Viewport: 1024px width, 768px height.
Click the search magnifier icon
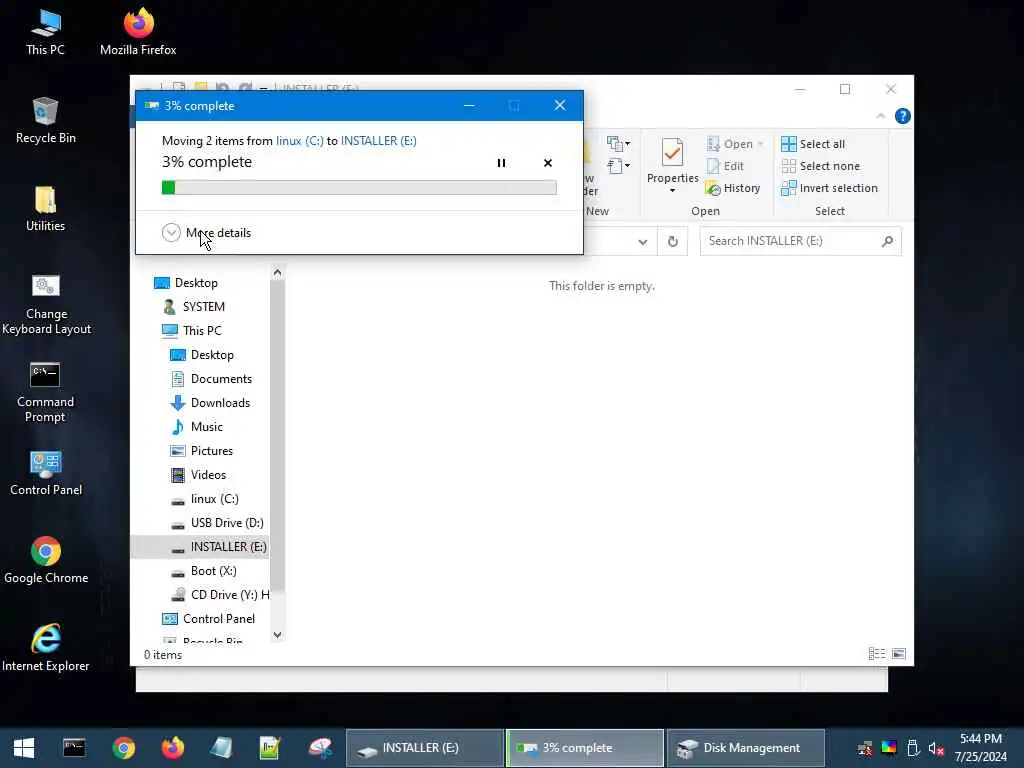[887, 241]
